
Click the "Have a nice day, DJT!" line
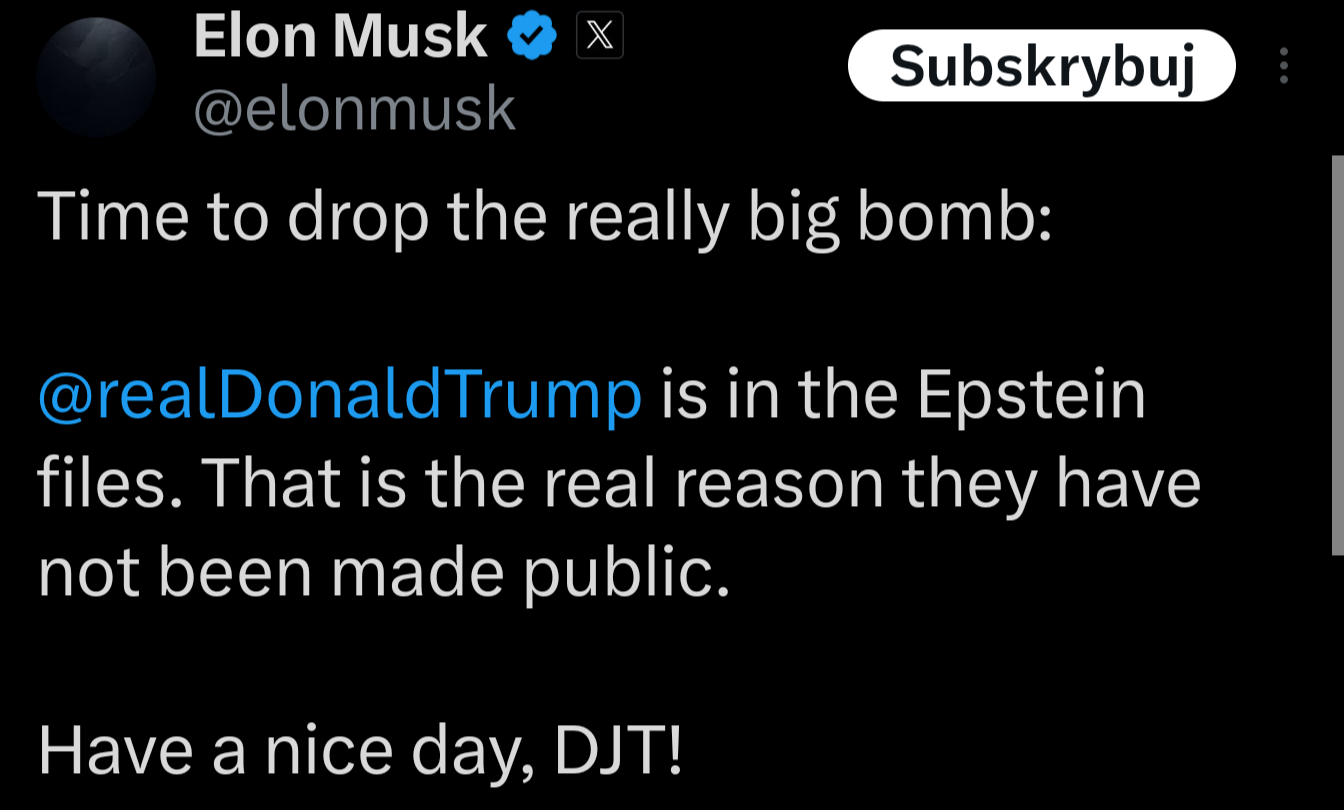pyautogui.click(x=360, y=751)
